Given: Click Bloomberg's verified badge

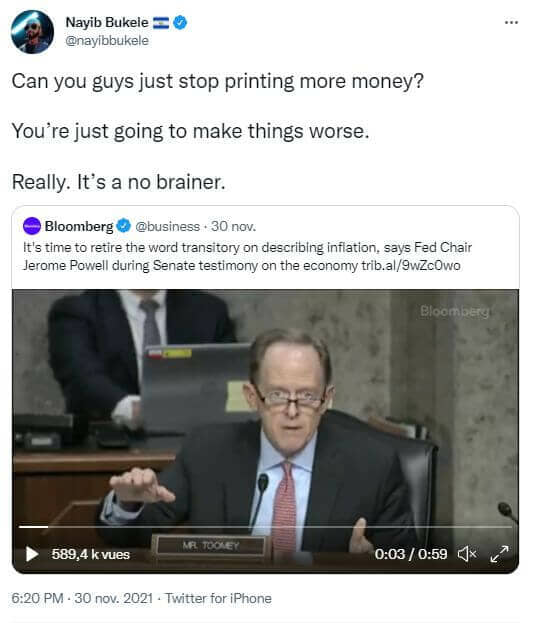Looking at the screenshot, I should pos(123,226).
